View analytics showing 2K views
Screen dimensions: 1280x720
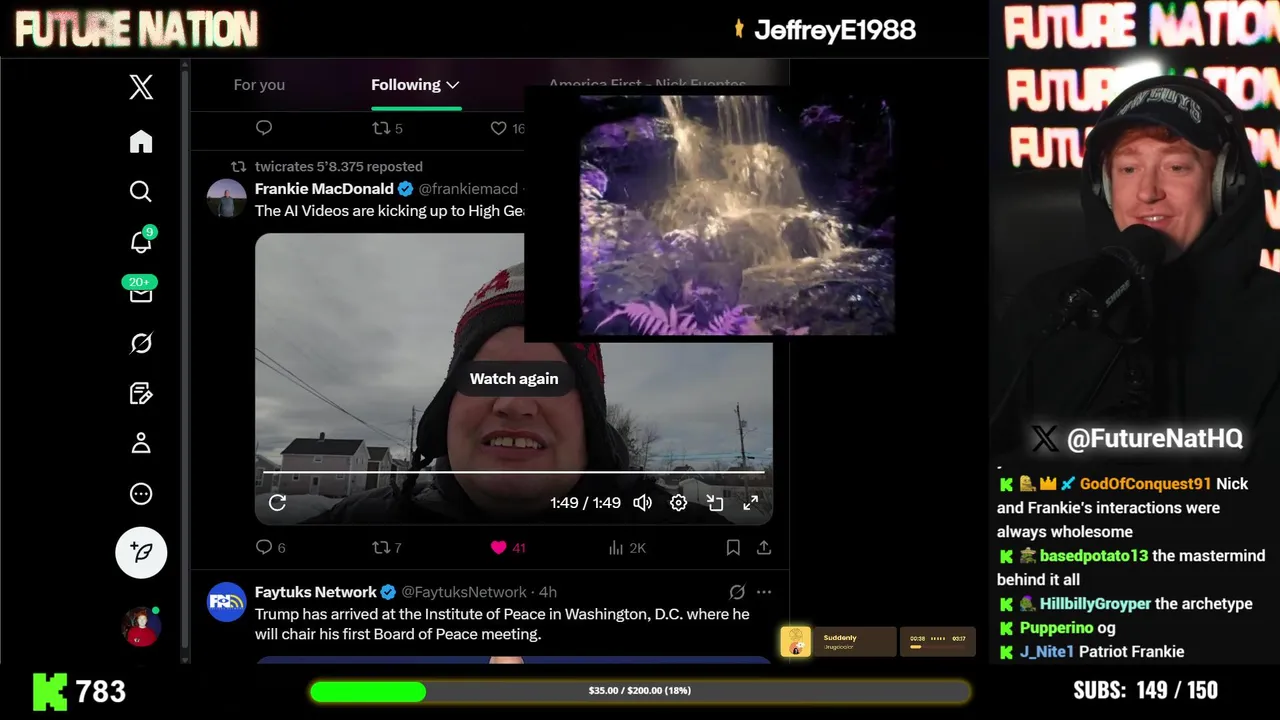point(627,547)
